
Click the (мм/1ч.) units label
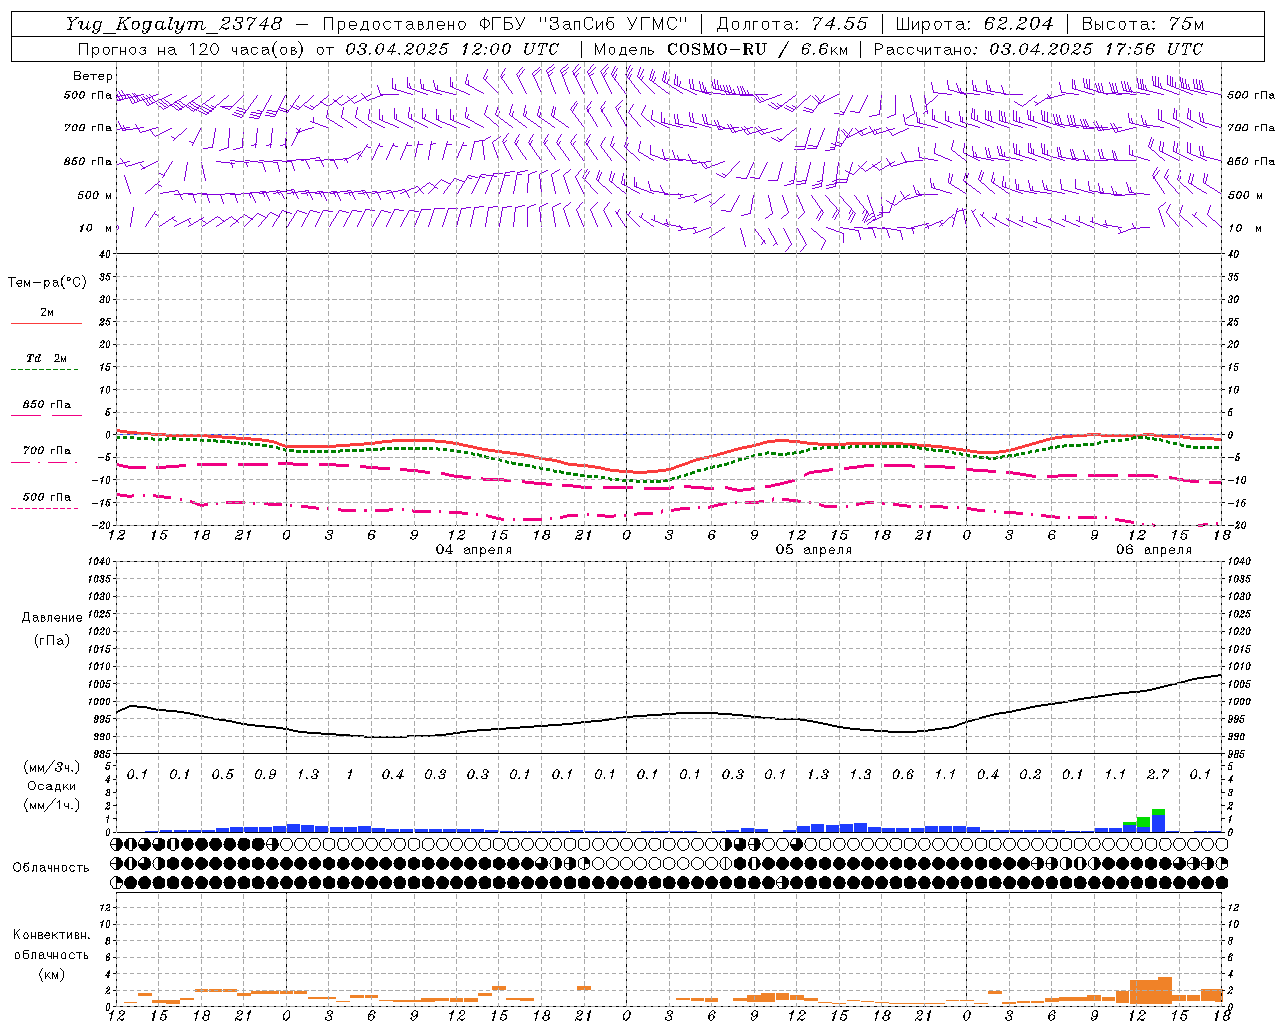tap(51, 805)
